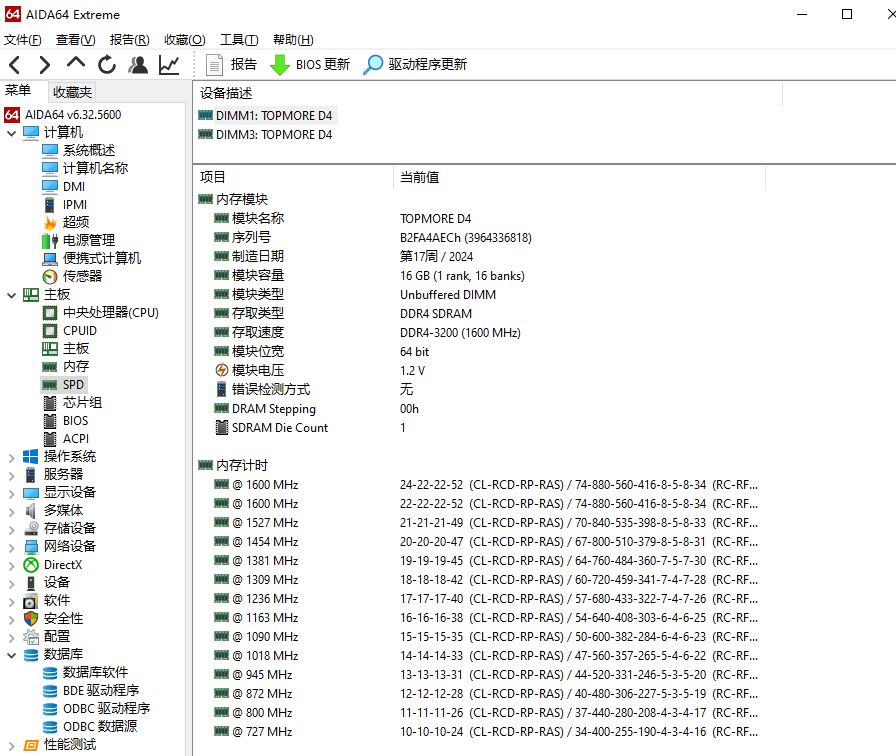The height and width of the screenshot is (756, 896).
Task: Expand the 性能测试 tree node
Action: tap(11, 745)
